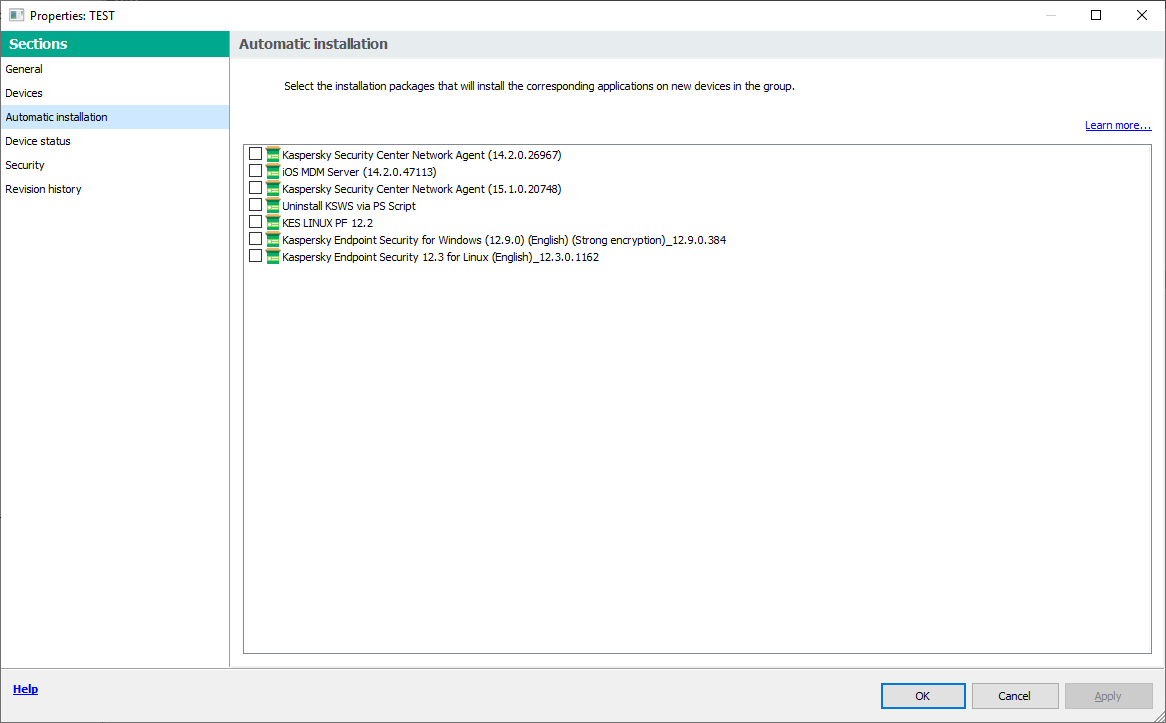Click the greyed-out Apply button
The height and width of the screenshot is (723, 1166).
(1108, 696)
